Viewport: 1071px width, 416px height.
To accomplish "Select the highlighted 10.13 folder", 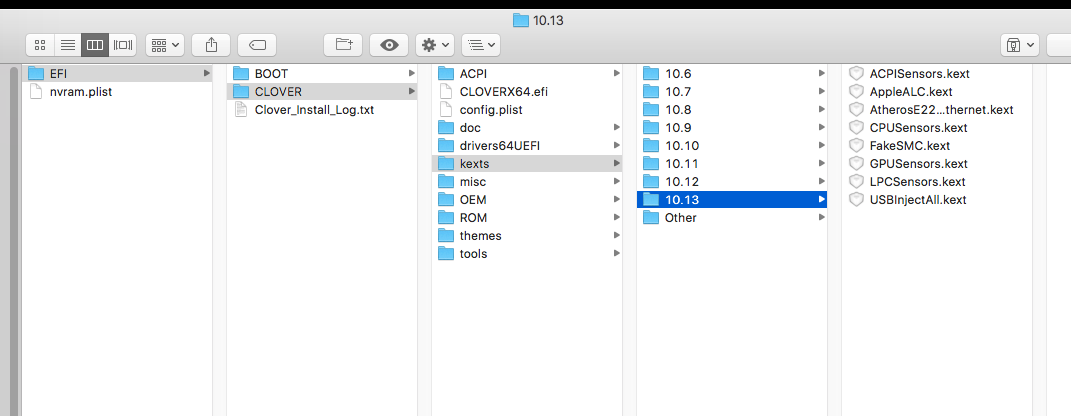I will coord(732,199).
